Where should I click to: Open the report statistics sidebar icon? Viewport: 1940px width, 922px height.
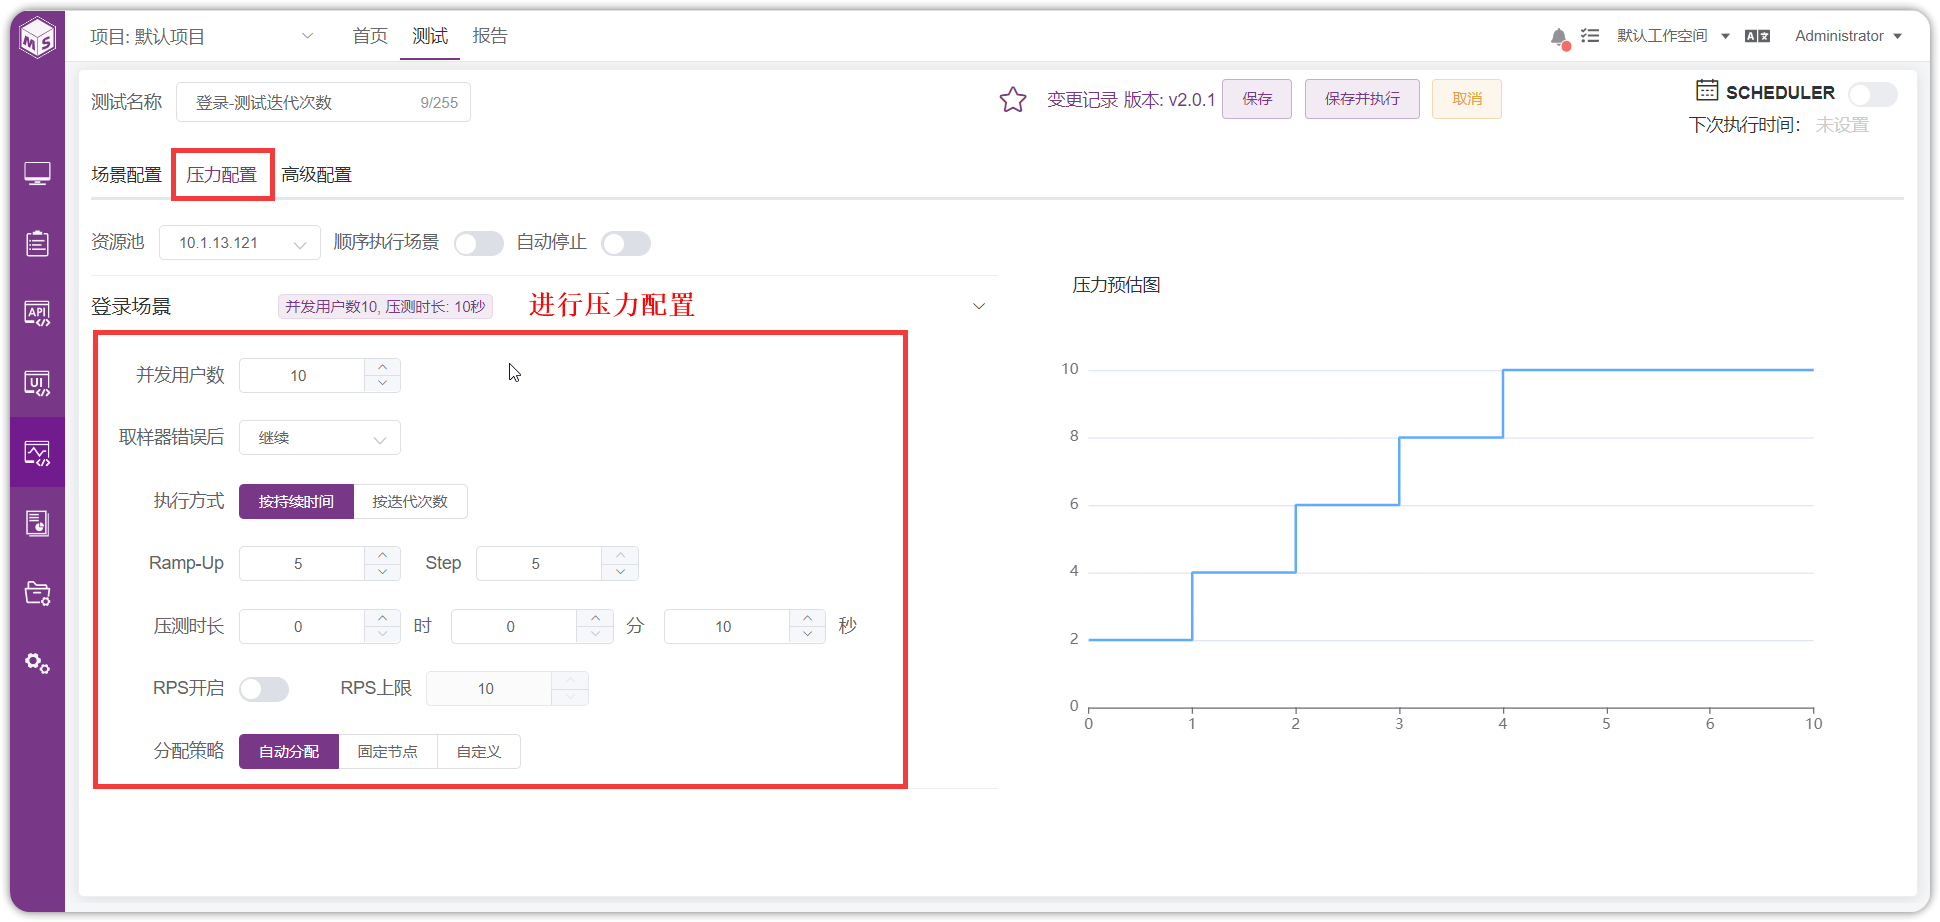click(38, 523)
